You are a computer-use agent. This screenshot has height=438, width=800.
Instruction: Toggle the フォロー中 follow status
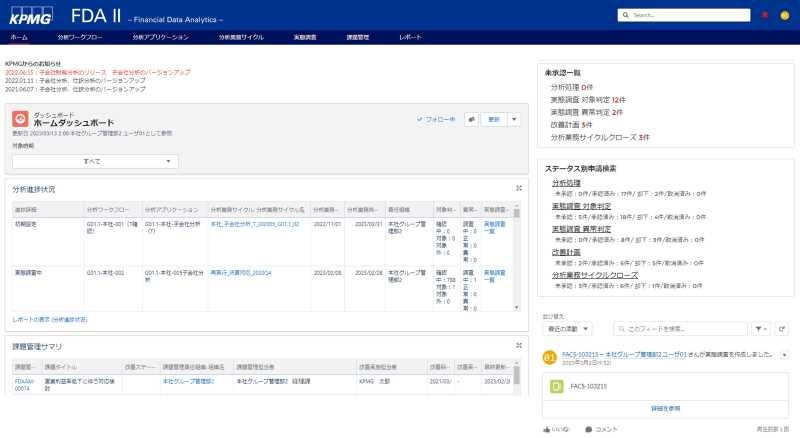[436, 119]
